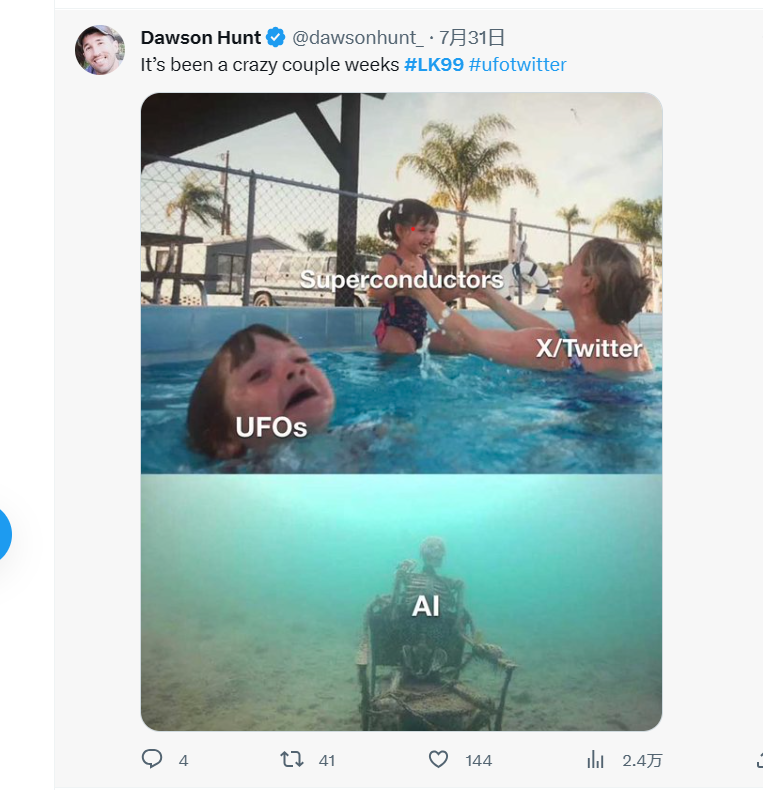
Task: Click the blue circular button on the left edge
Action: point(4,534)
